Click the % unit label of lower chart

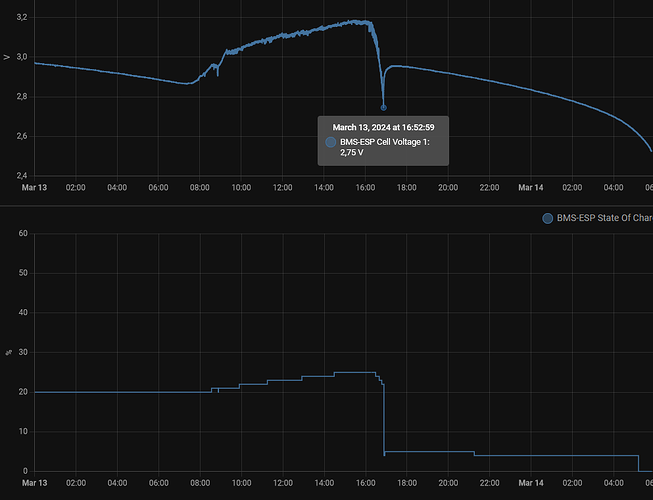(x=8, y=353)
